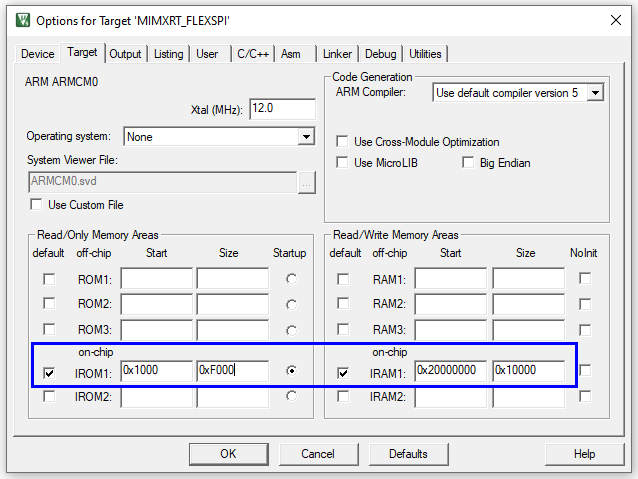This screenshot has width=638, height=479.
Task: Click the ROM2 Start field
Action: tap(157, 304)
